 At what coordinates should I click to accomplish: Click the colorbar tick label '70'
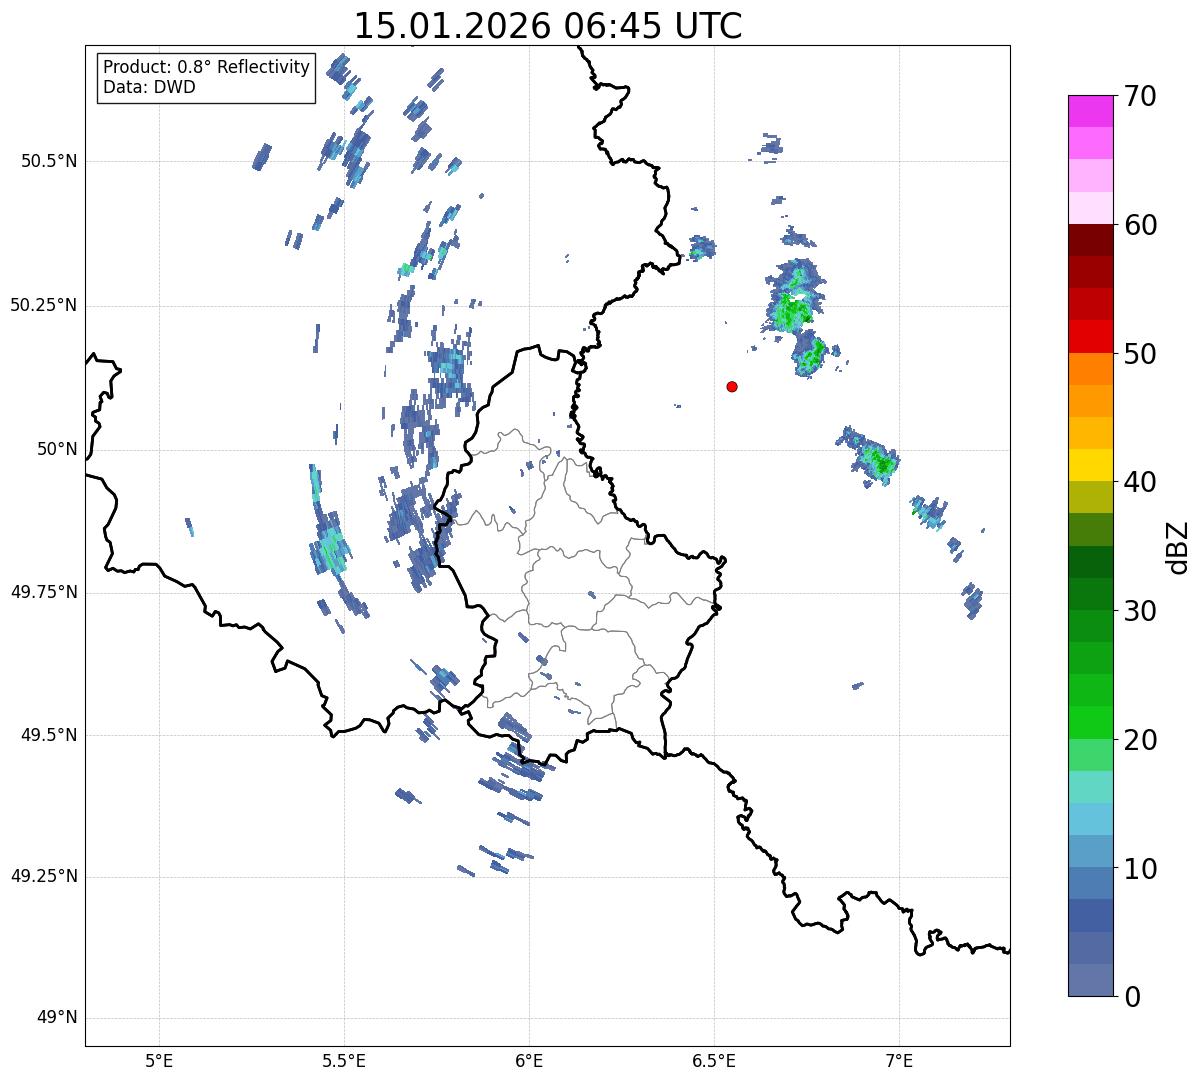click(x=1140, y=96)
